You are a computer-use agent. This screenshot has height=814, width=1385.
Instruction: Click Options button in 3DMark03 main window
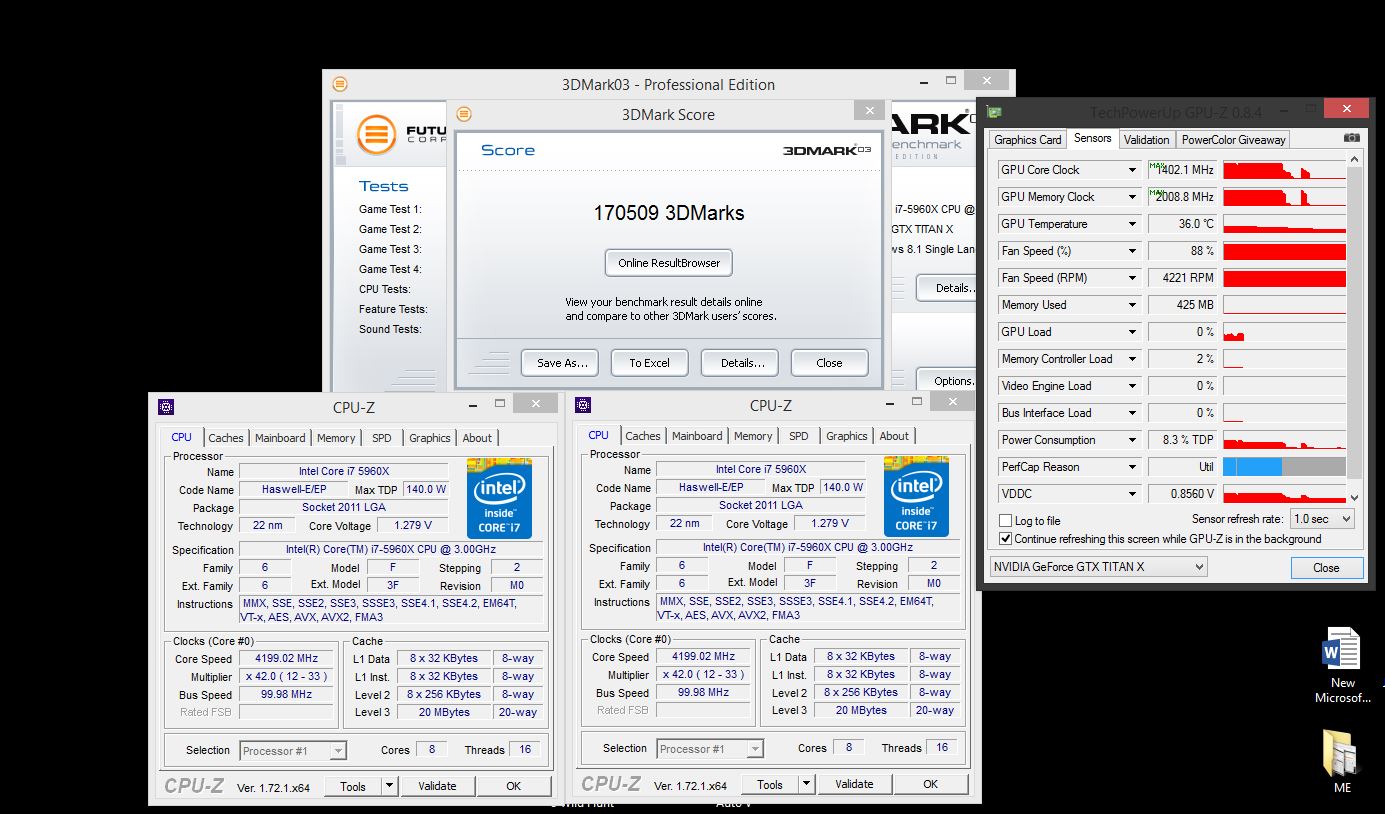[x=948, y=380]
